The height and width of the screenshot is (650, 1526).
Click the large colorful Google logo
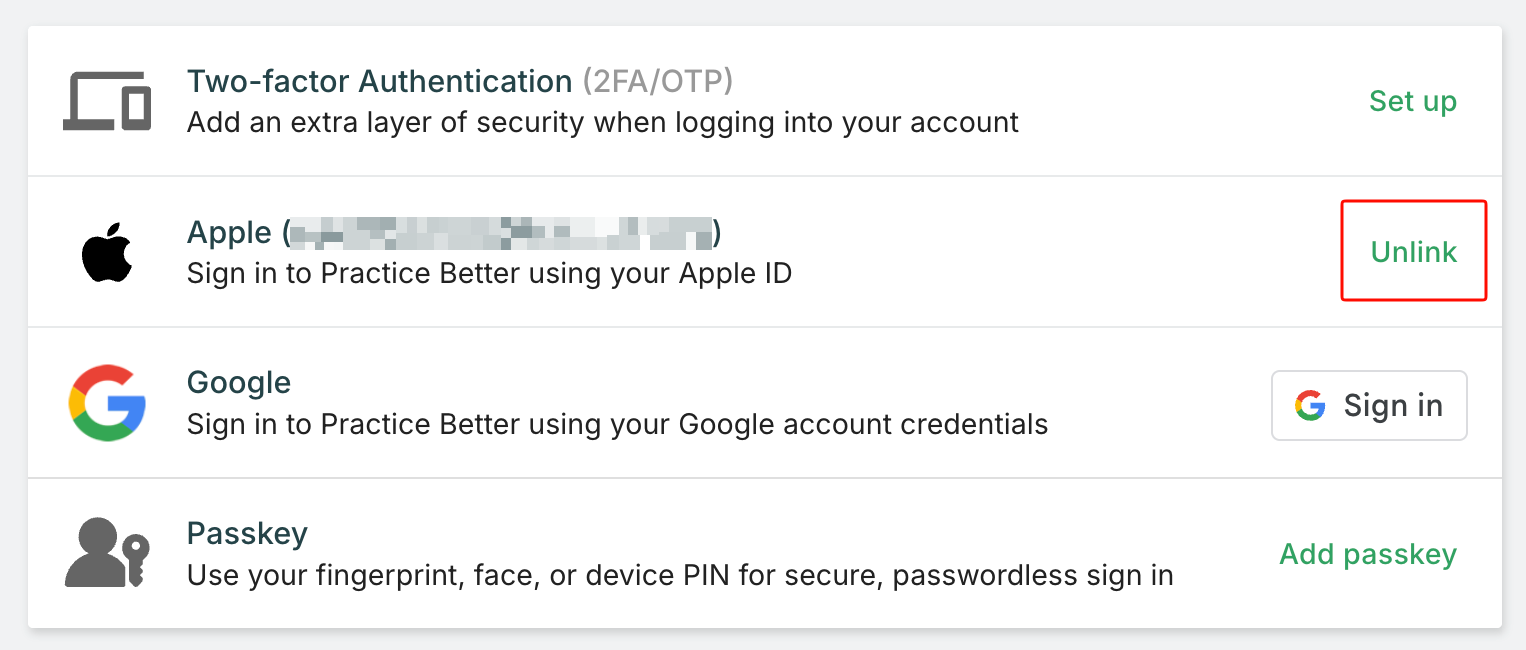pyautogui.click(x=107, y=404)
